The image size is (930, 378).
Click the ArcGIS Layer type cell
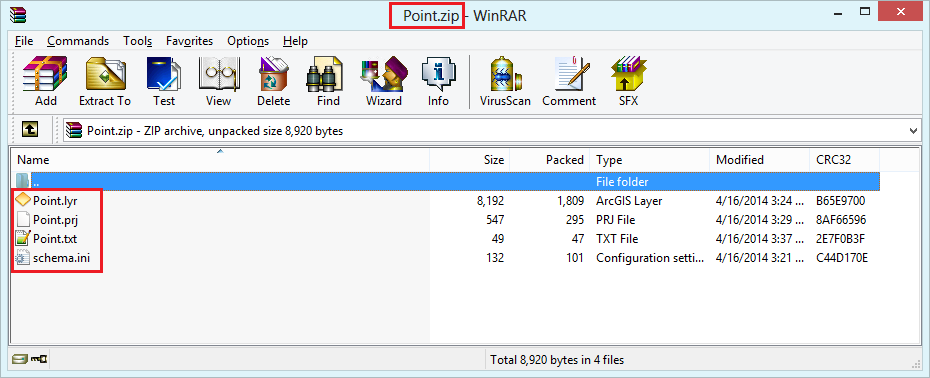pos(629,201)
